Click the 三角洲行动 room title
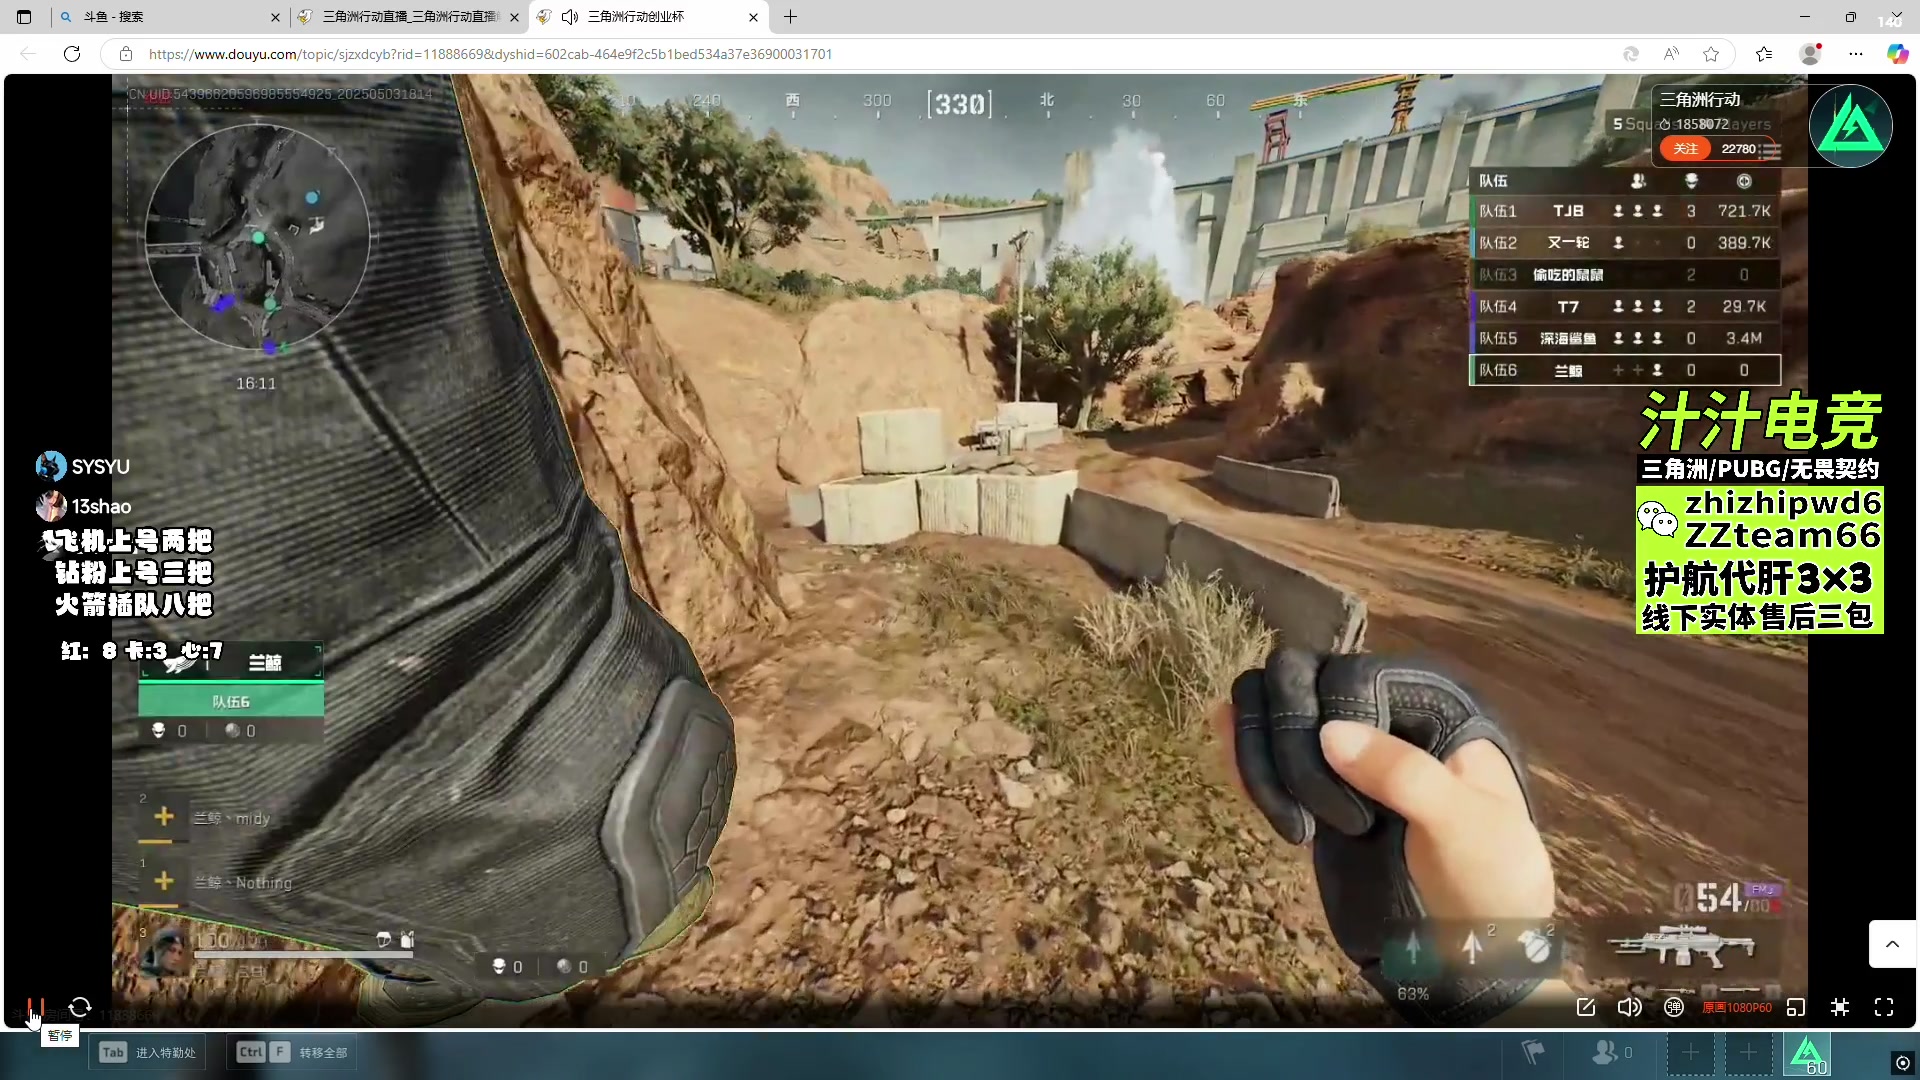 point(1700,99)
